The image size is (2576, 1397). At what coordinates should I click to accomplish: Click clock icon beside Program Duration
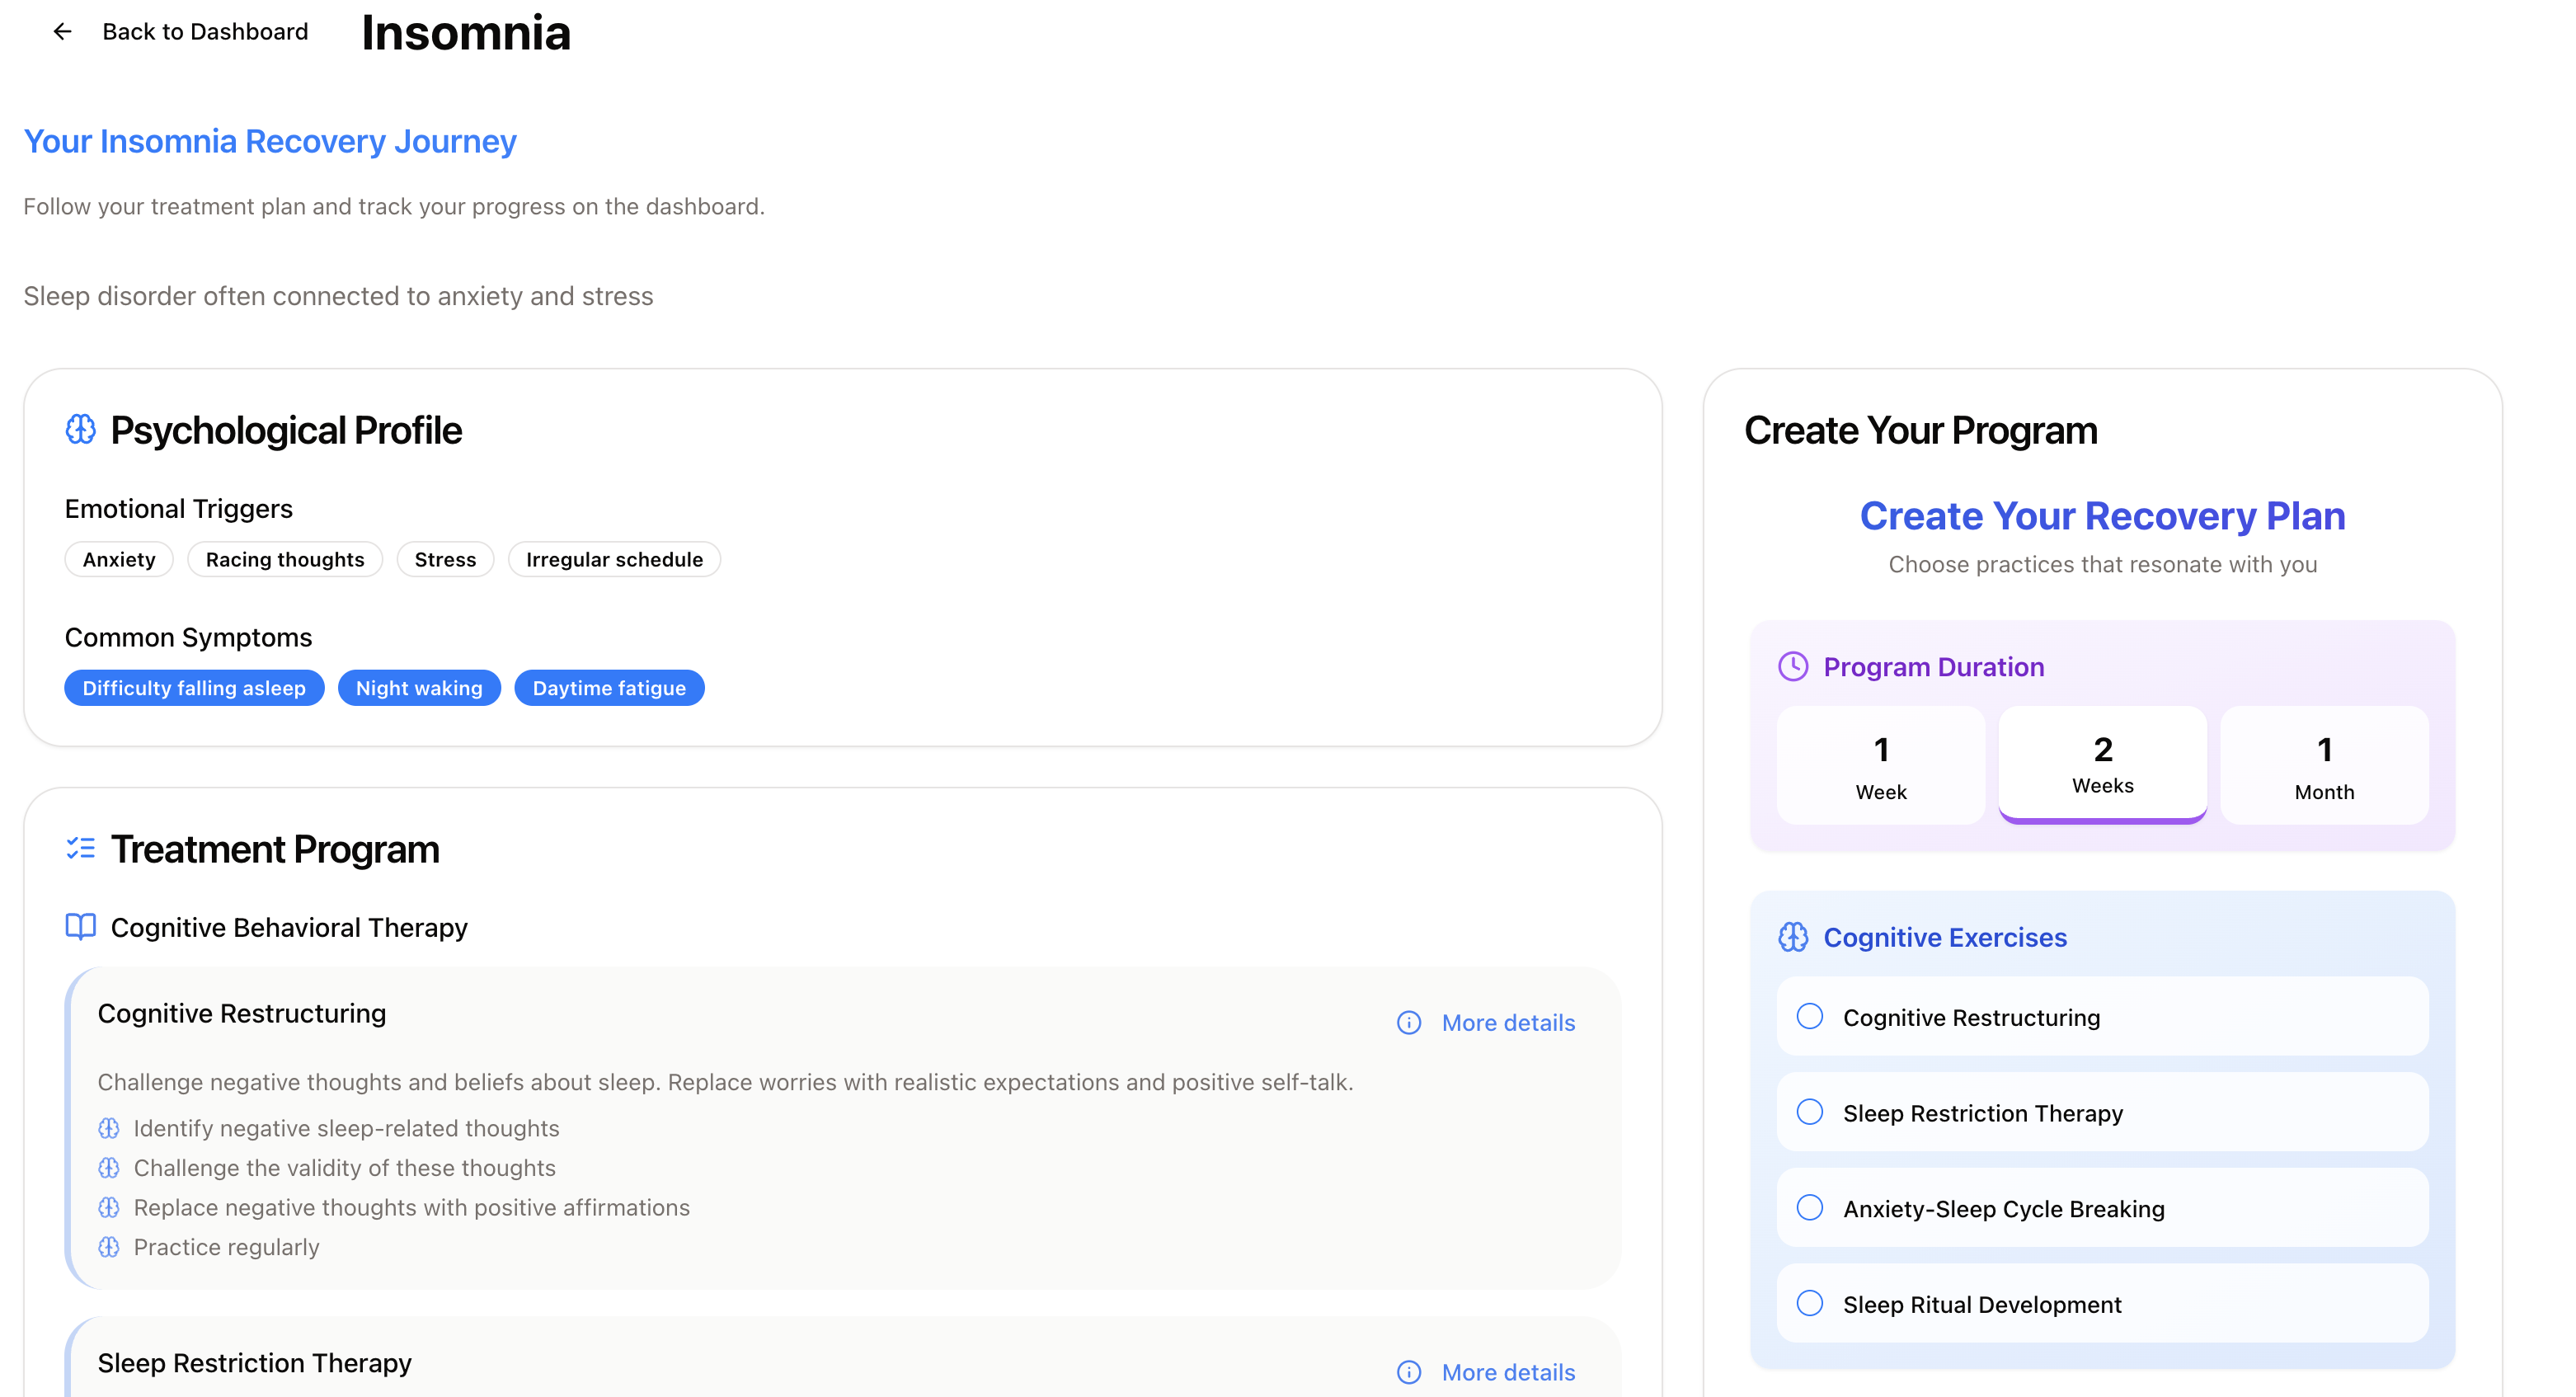1793,667
